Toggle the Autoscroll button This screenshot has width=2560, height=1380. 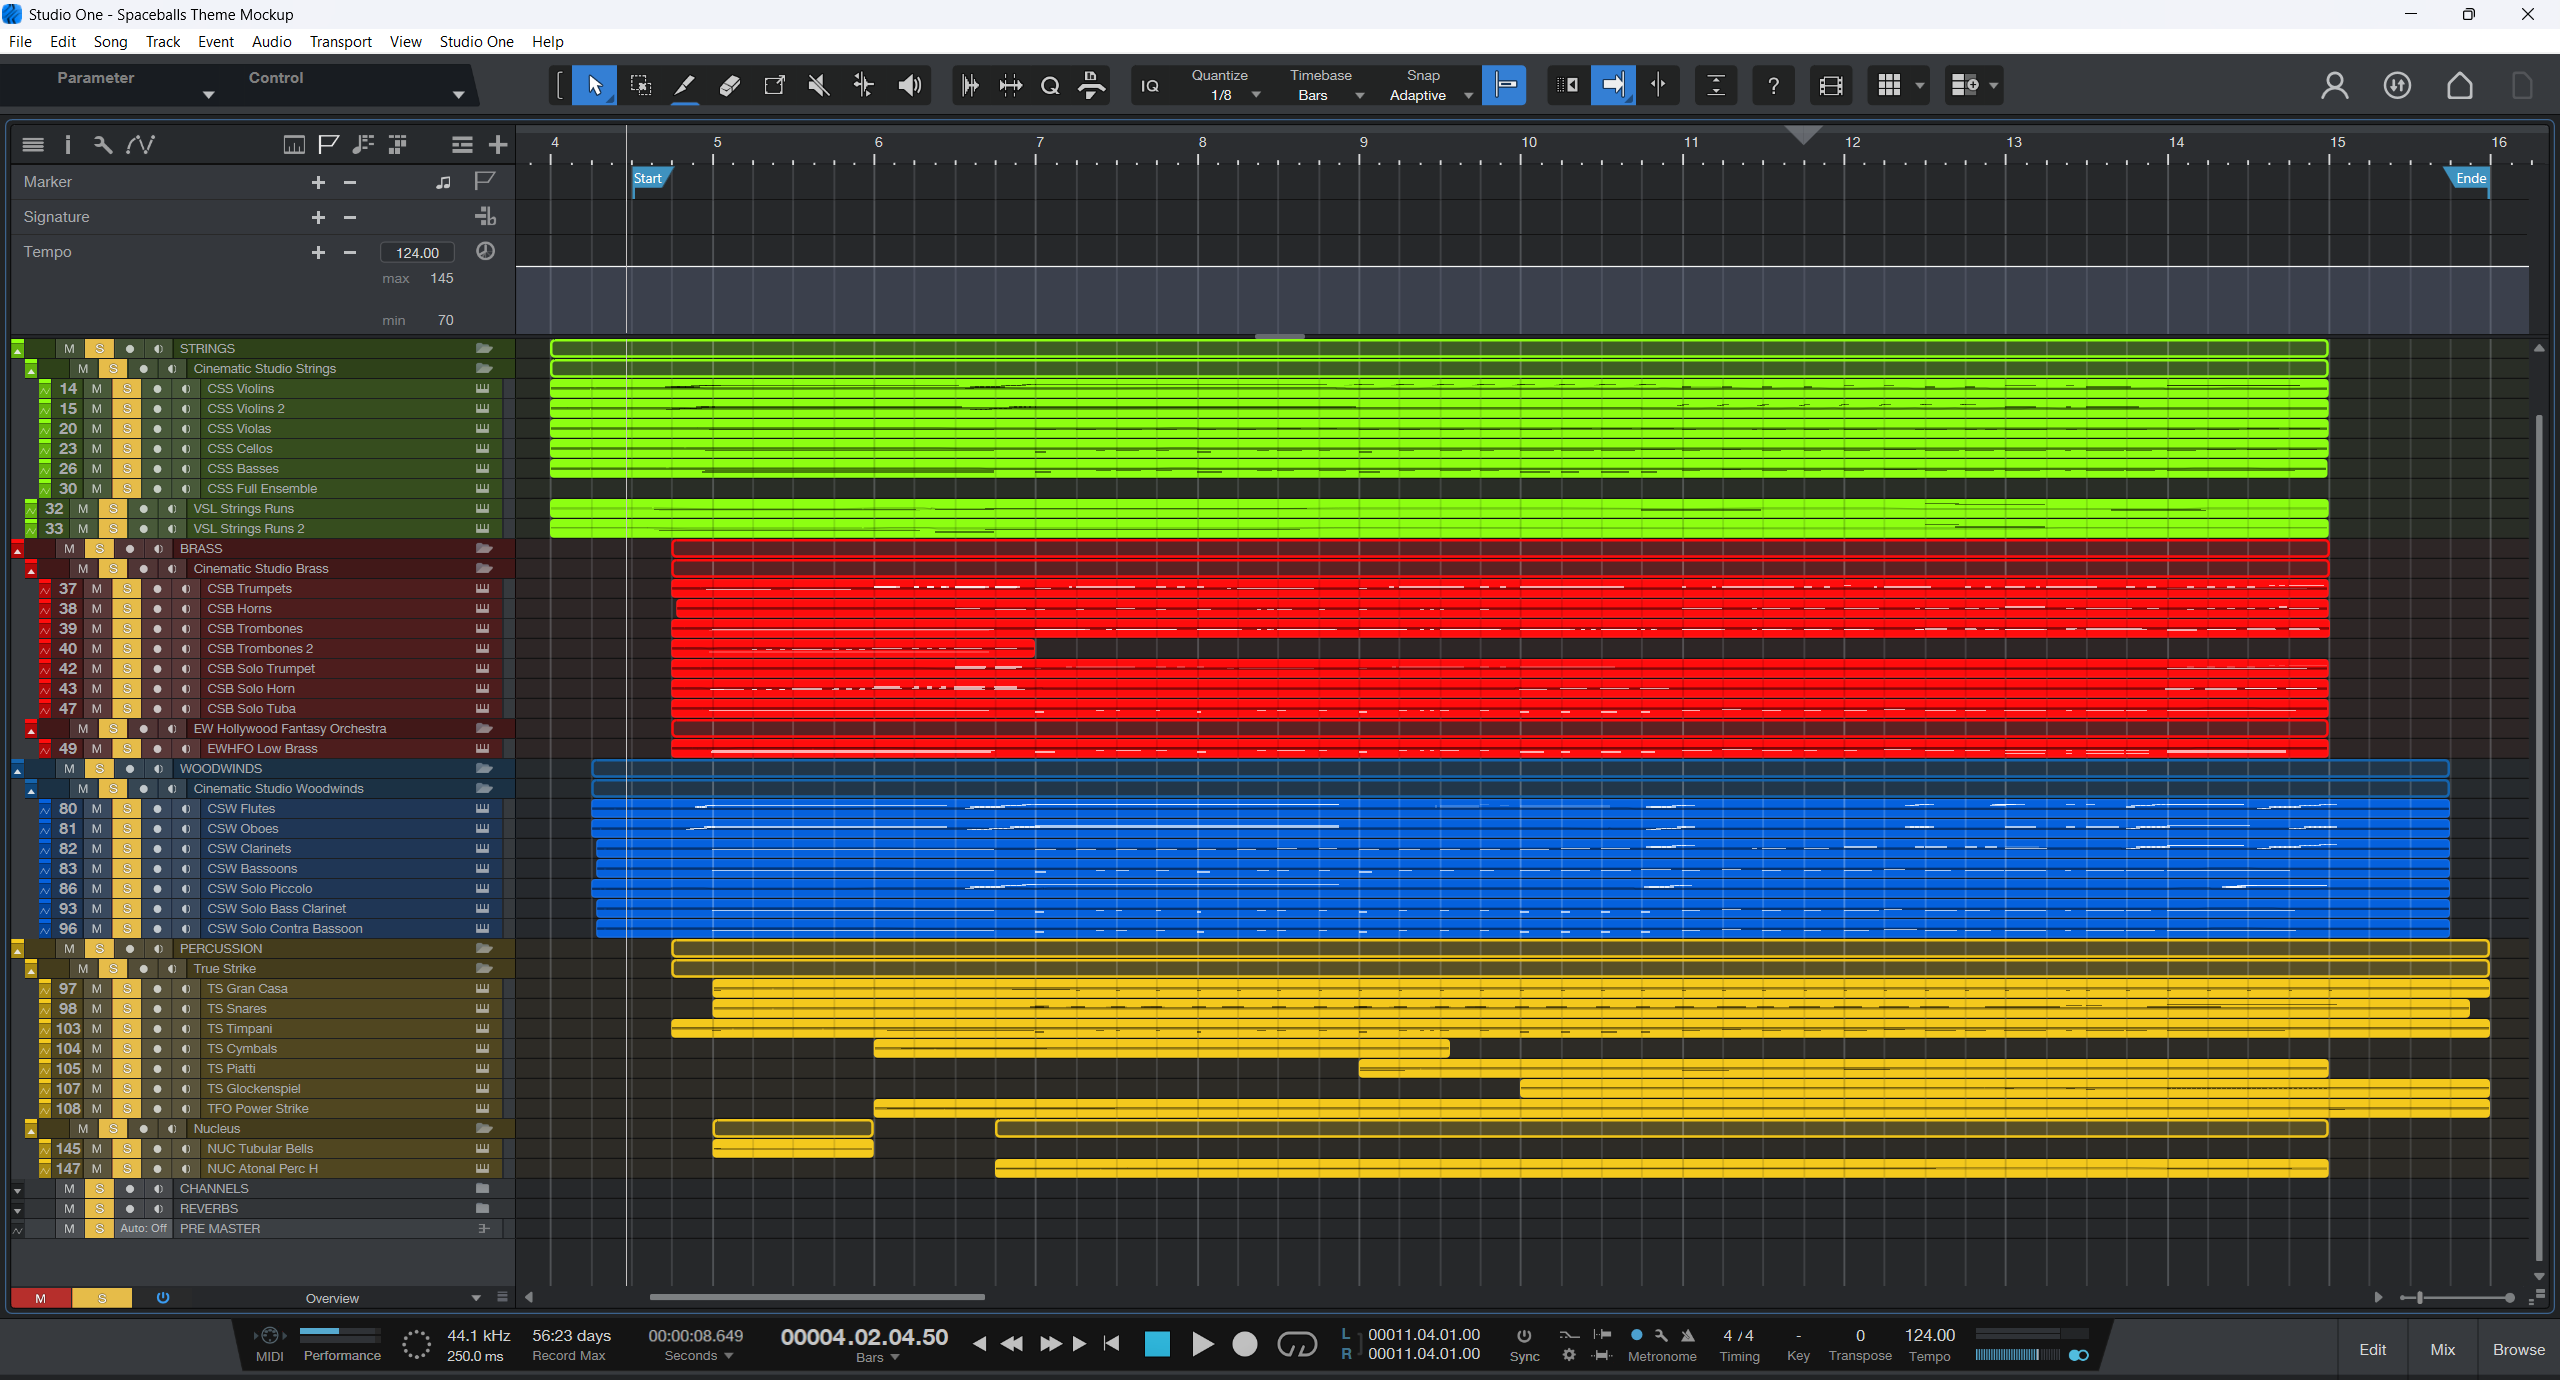(1613, 86)
